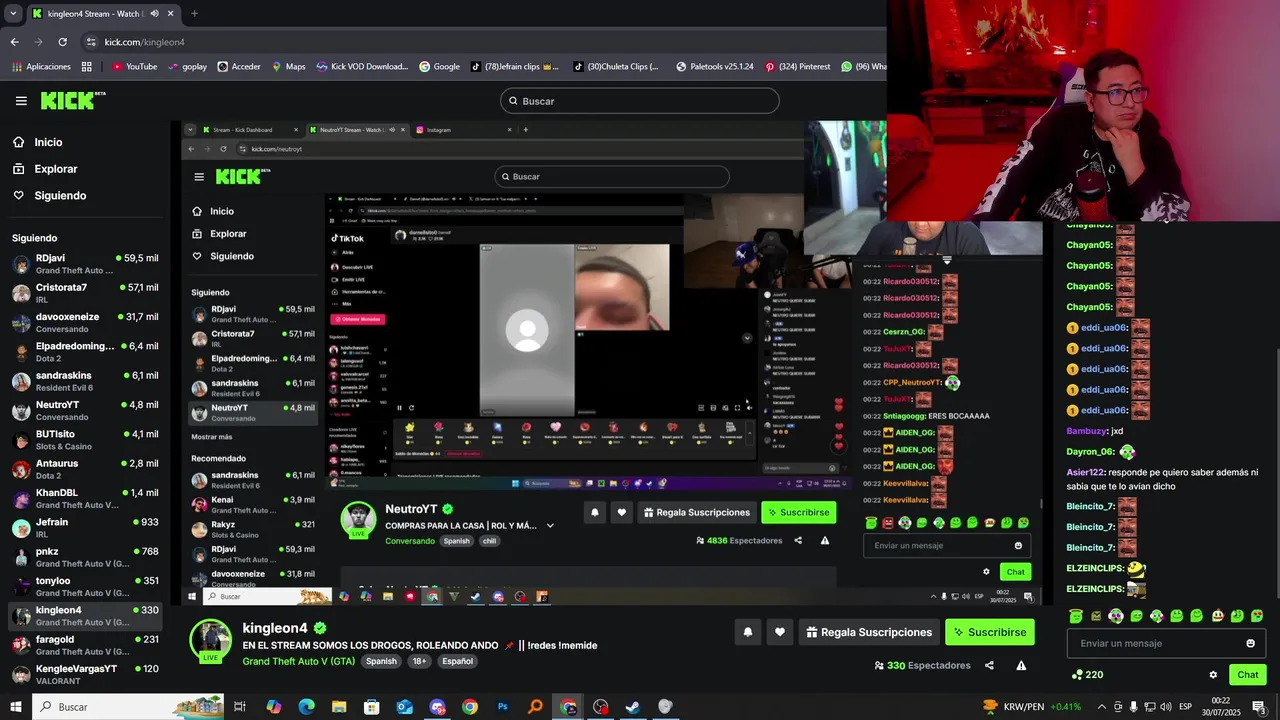Mute the kingleon4 Stream tab audio
This screenshot has width=1280, height=720.
[x=155, y=14]
